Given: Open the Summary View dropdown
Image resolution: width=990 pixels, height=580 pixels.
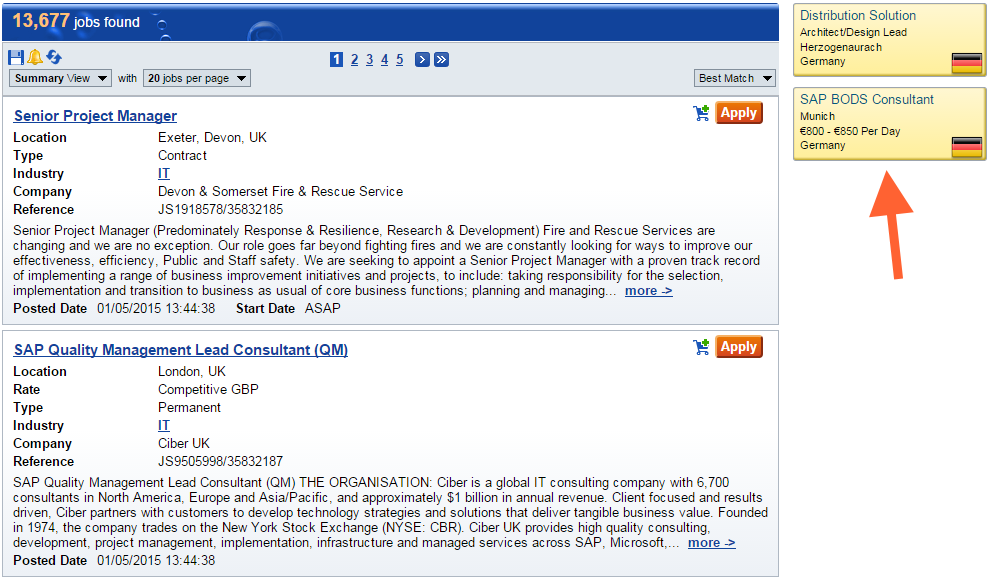Looking at the screenshot, I should 61,78.
